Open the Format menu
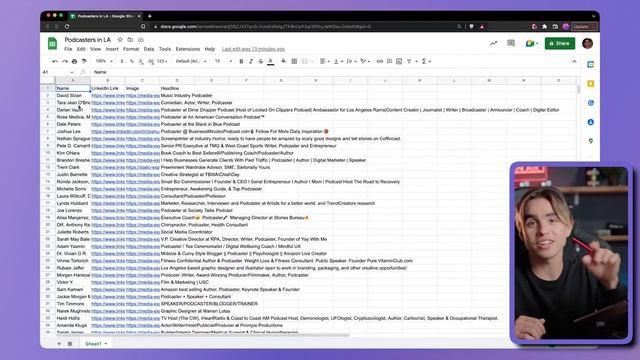 [131, 49]
